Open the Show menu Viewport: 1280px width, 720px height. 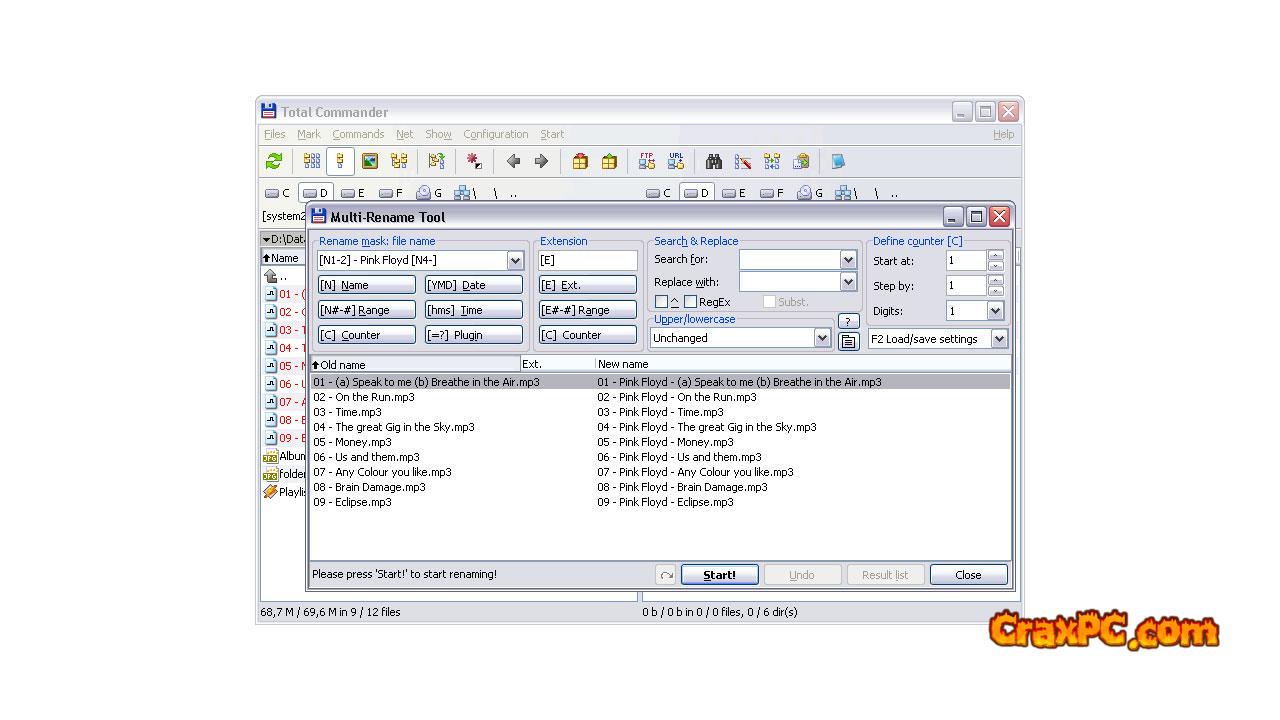438,134
